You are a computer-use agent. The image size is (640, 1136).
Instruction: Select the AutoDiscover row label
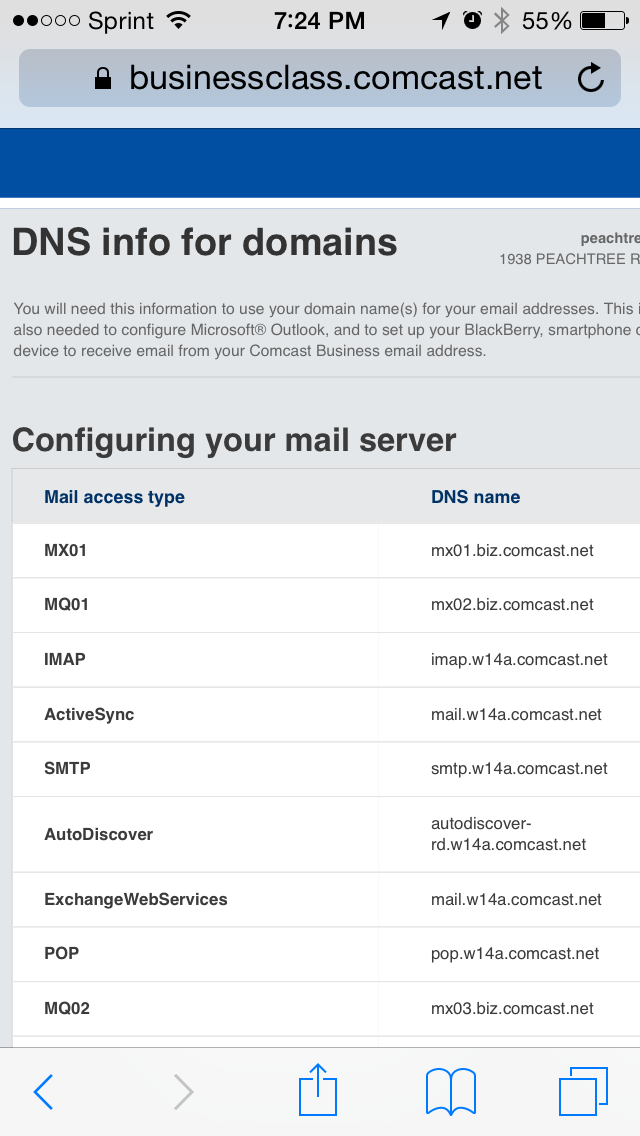tap(99, 835)
